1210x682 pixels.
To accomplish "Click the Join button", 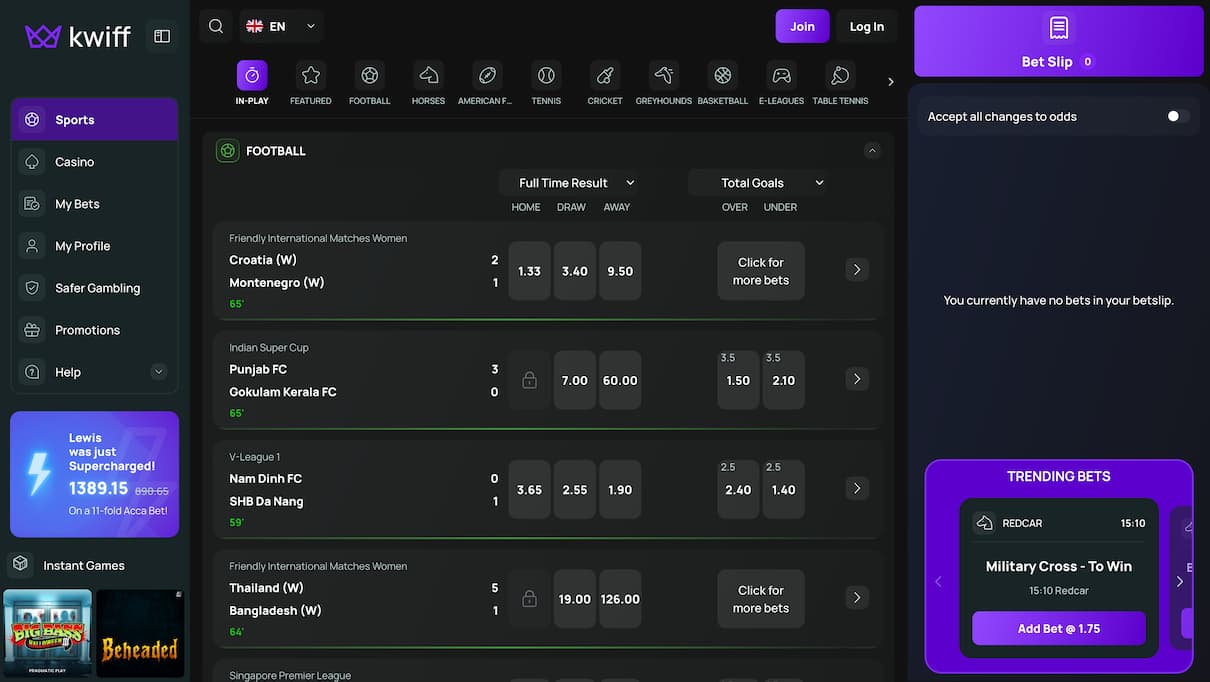I will pyautogui.click(x=802, y=27).
